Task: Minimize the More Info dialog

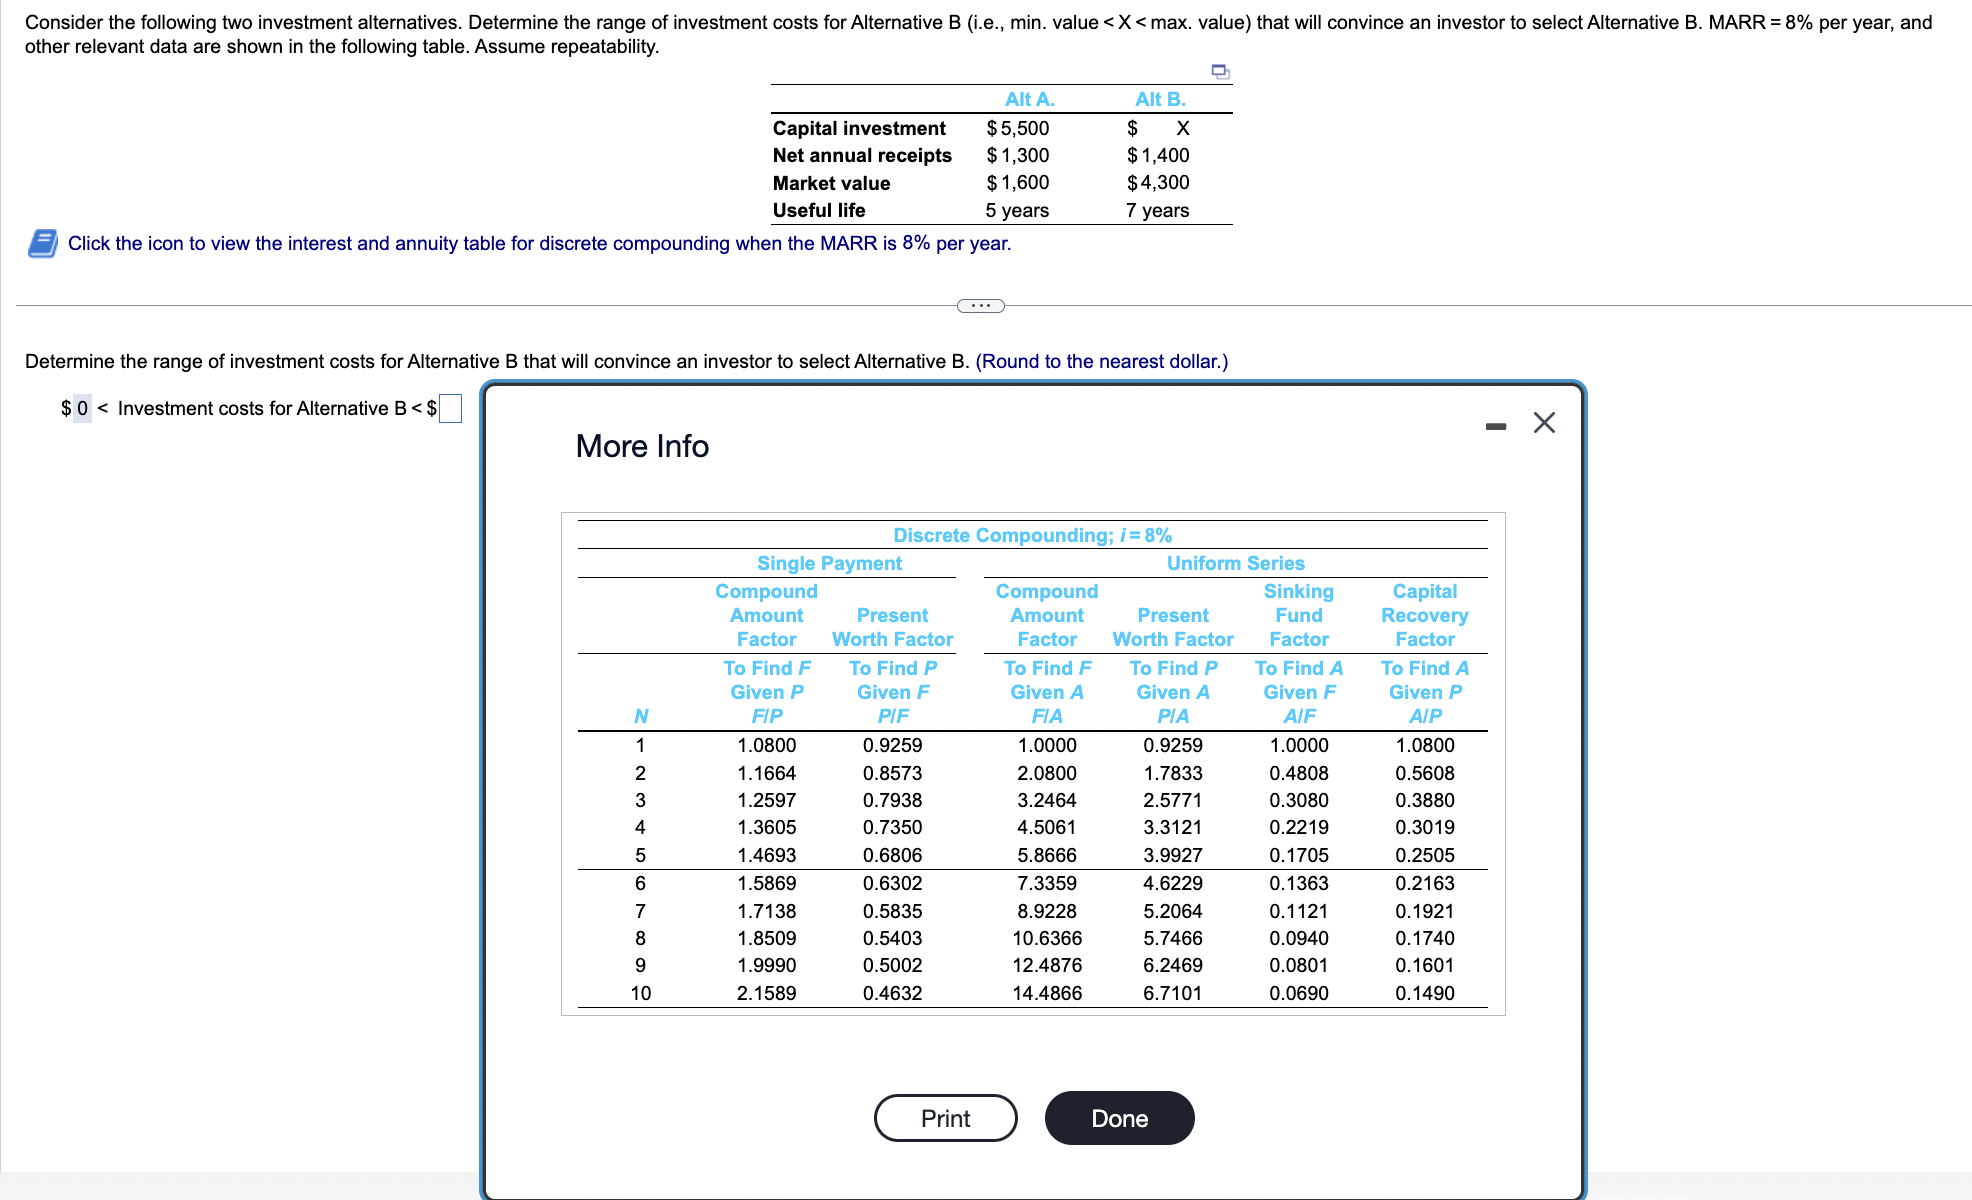Action: point(1496,424)
